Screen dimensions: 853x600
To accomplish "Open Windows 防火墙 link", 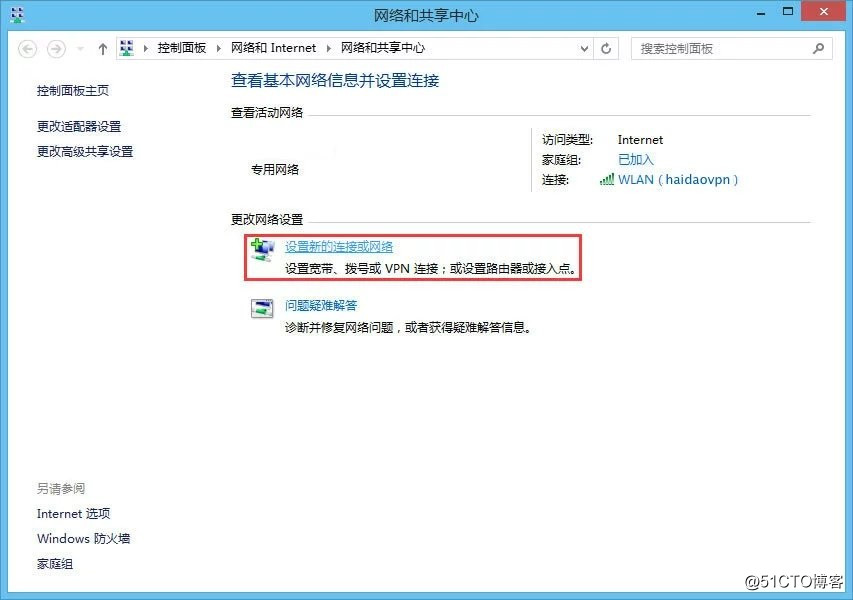I will (83, 539).
